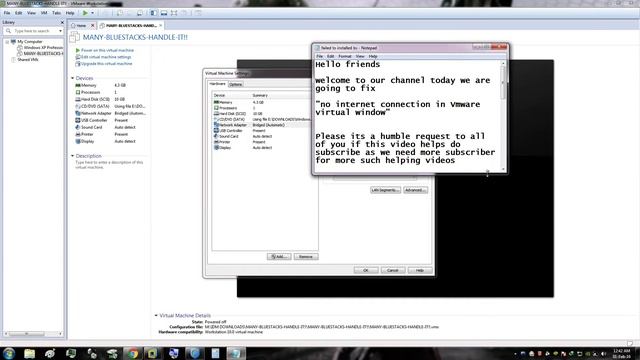This screenshot has height=360, width=640.
Task: Open Notepad Format menu
Action: click(344, 56)
